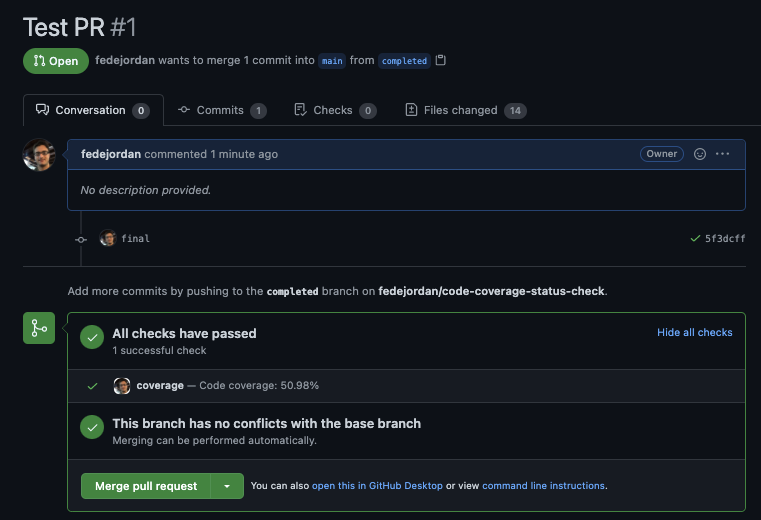
Task: Click the green merge icon badge
Action: 39,328
